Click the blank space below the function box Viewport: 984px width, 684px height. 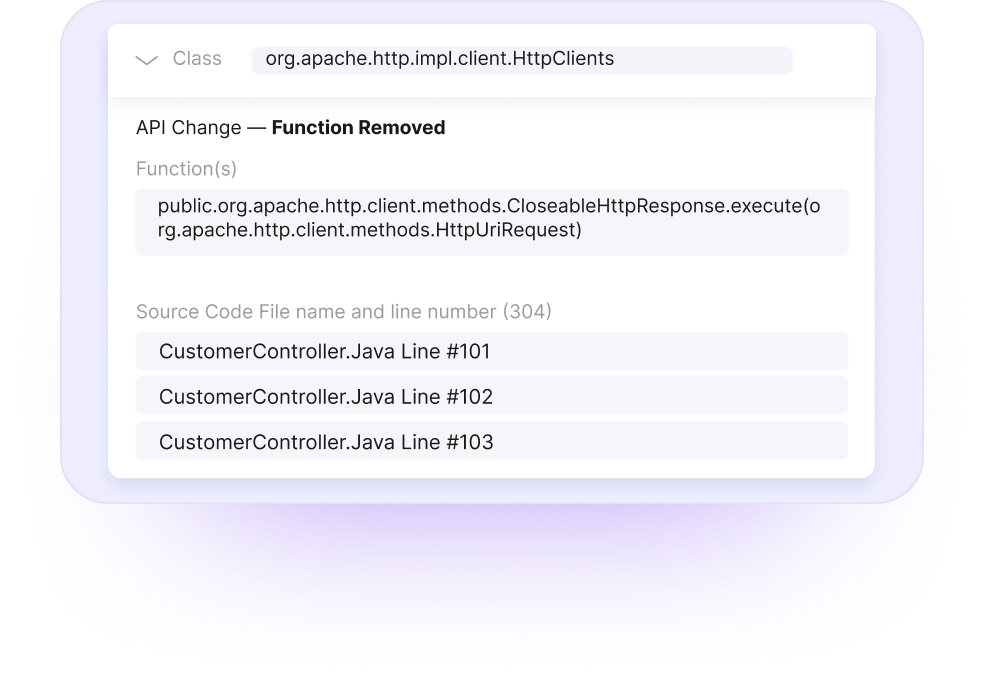(x=490, y=276)
